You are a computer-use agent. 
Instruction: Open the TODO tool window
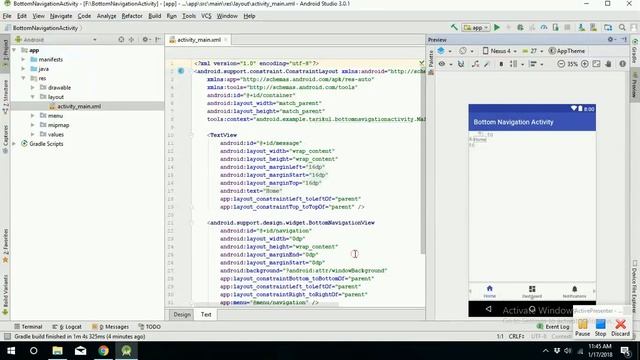(149, 327)
